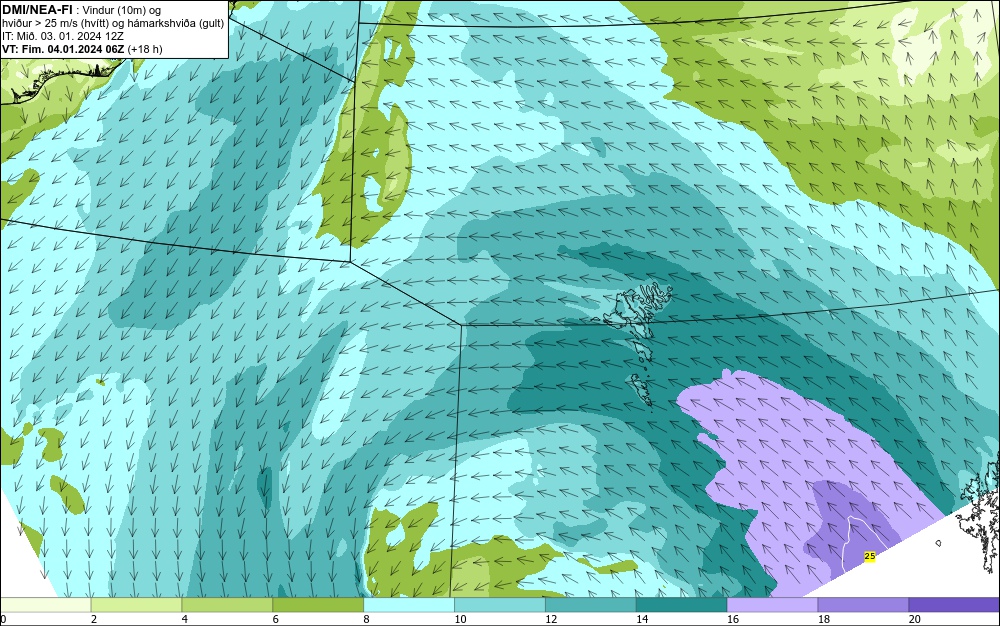Click legend scale value 2
1000x626 pixels.
(94, 619)
